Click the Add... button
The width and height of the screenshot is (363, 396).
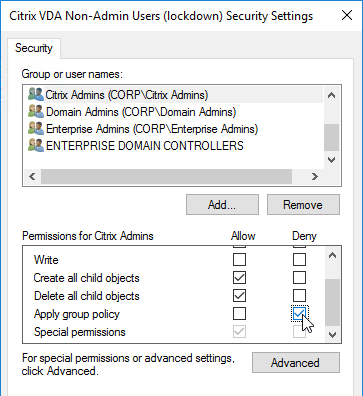[222, 205]
